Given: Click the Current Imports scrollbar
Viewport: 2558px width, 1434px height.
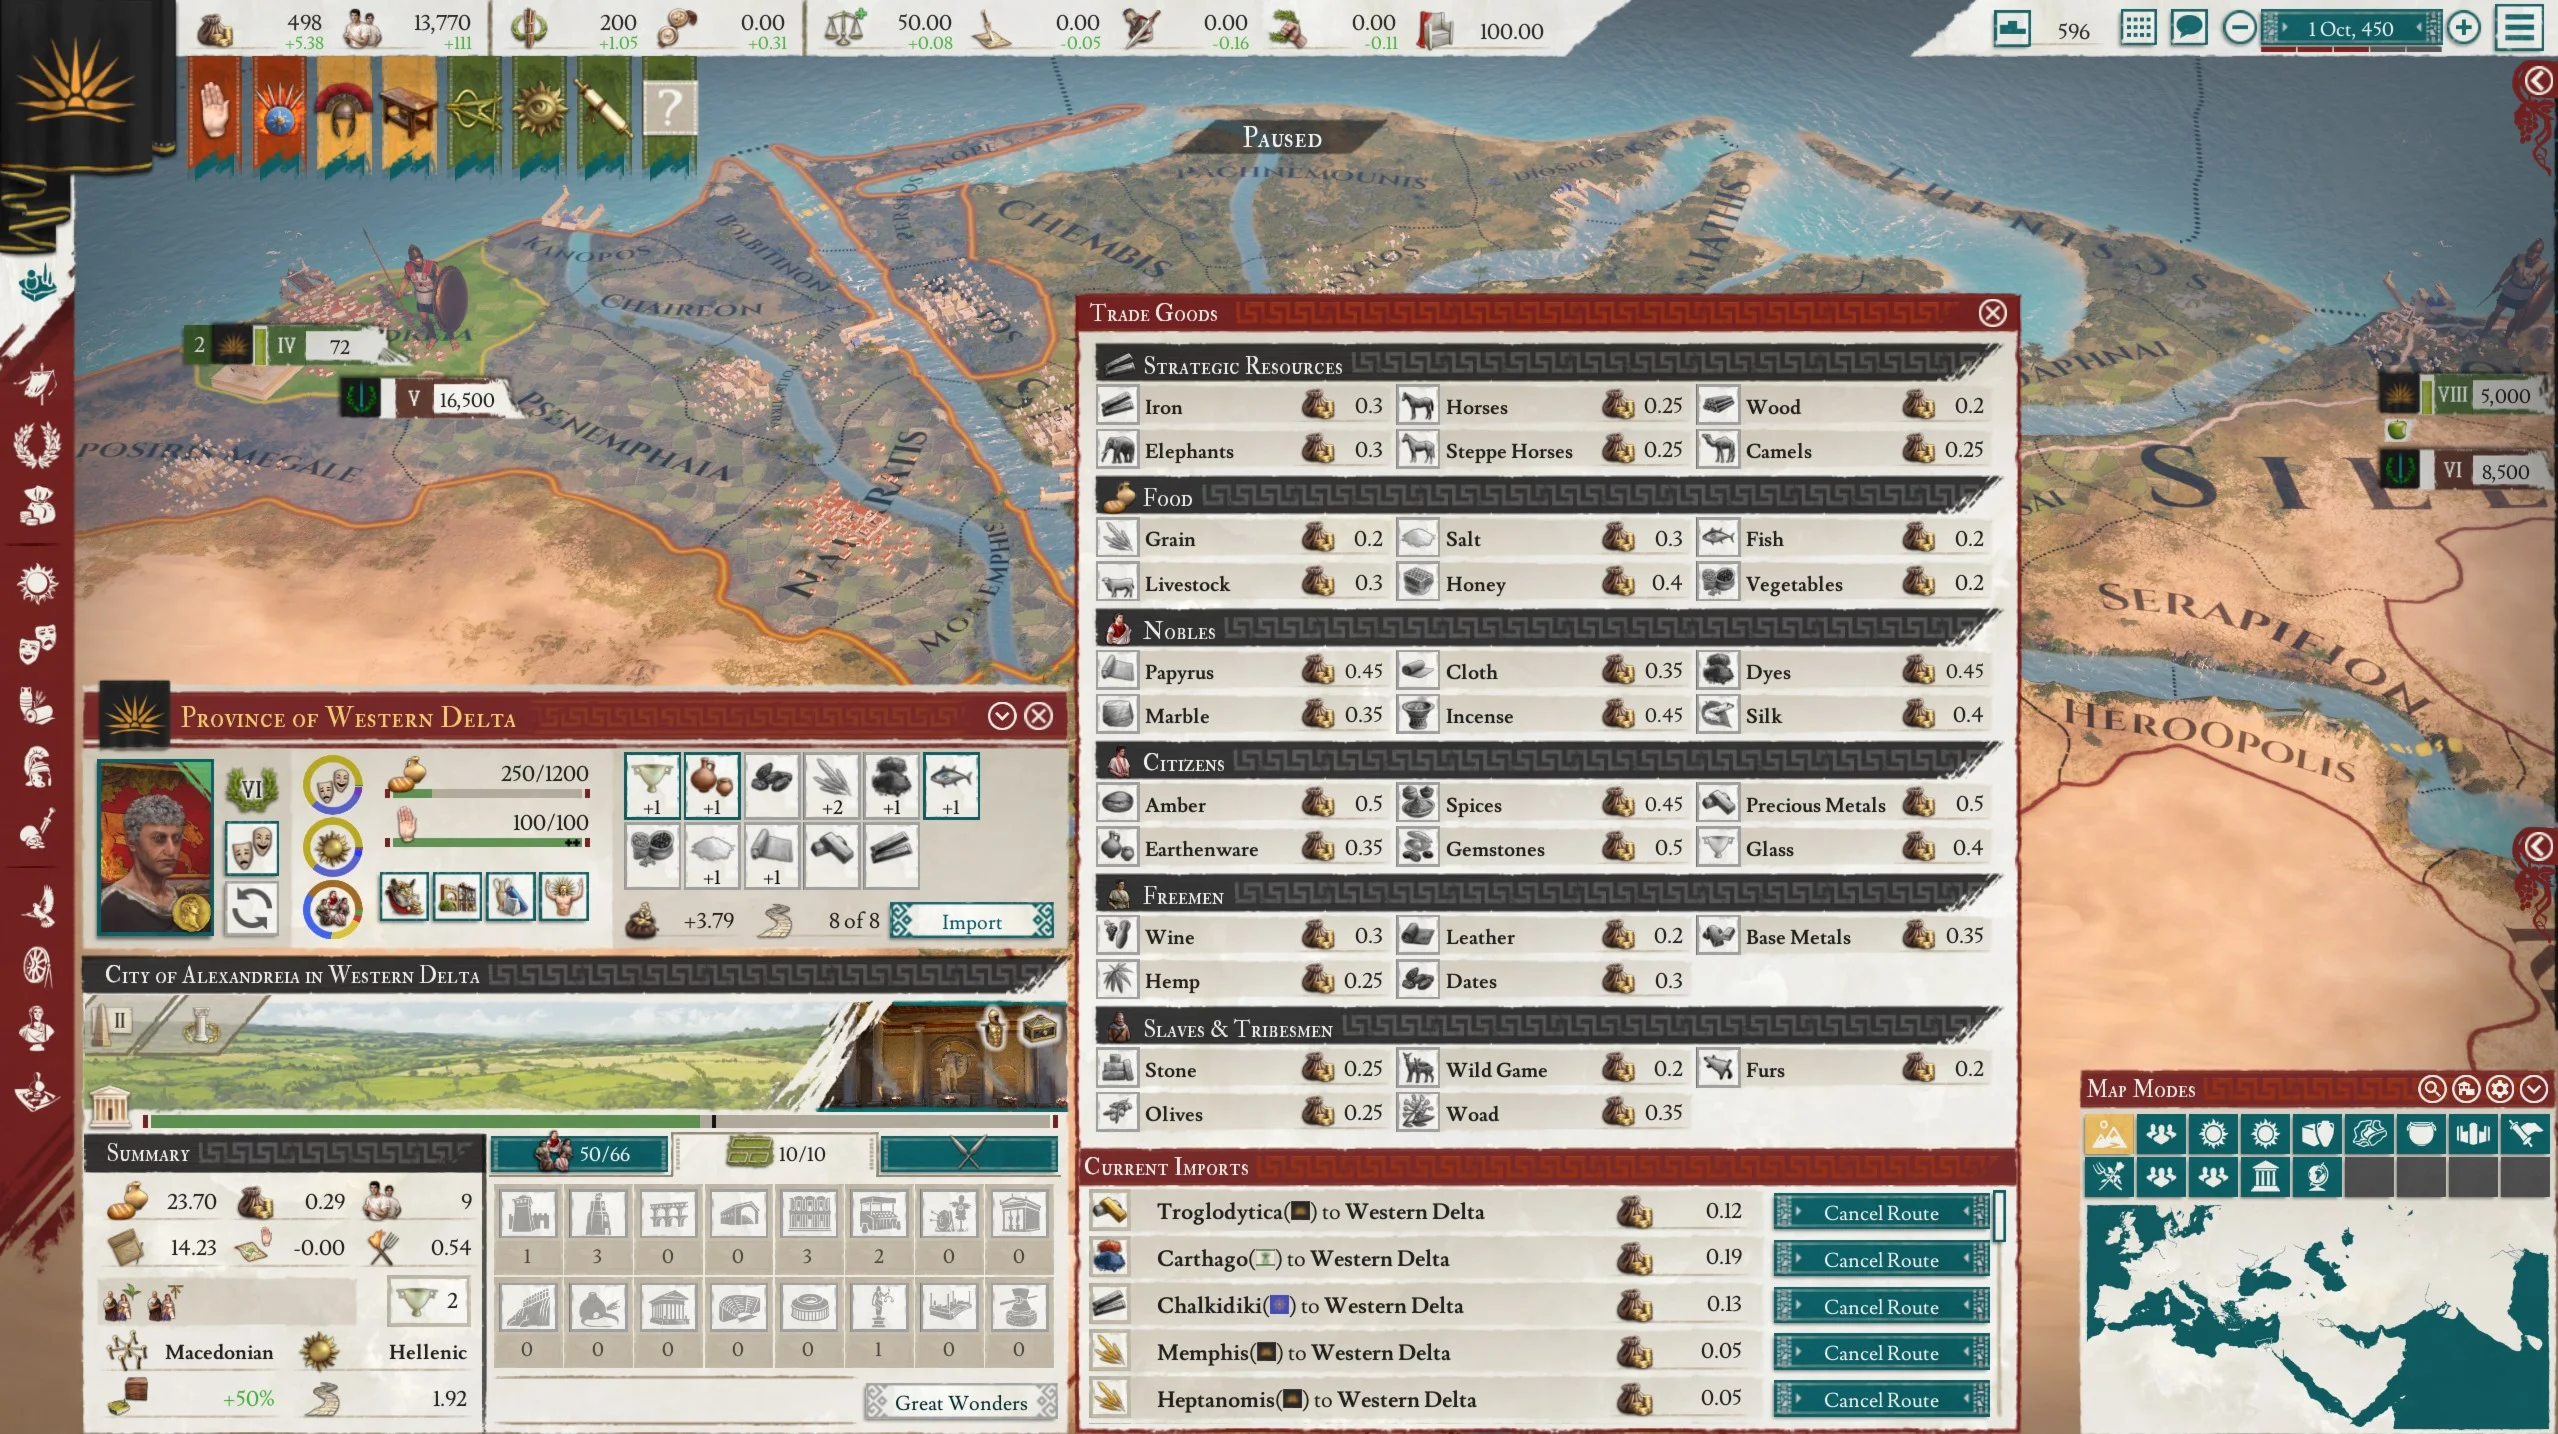Looking at the screenshot, I should [x=1999, y=1215].
